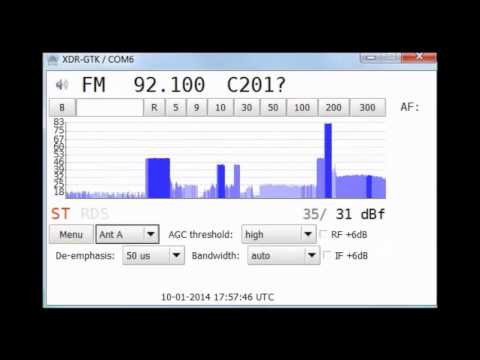This screenshot has width=480, height=360.
Task: Click the 8 preset button
Action: [62, 108]
